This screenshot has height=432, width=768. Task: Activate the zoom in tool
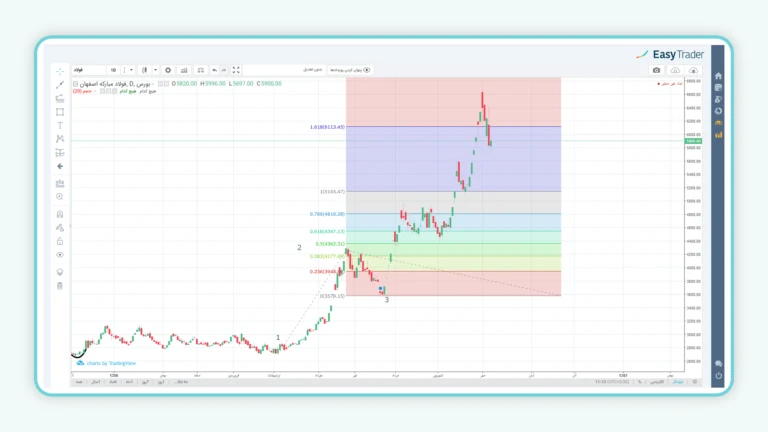click(60, 197)
